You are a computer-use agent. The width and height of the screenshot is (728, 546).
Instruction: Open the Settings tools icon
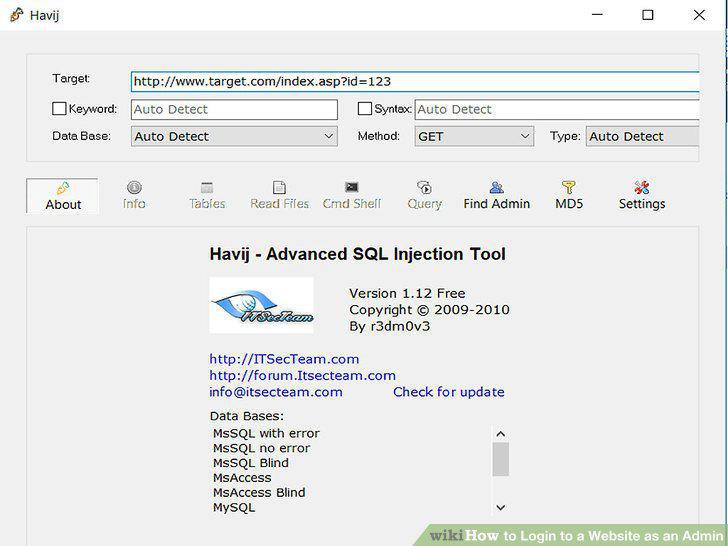(642, 188)
